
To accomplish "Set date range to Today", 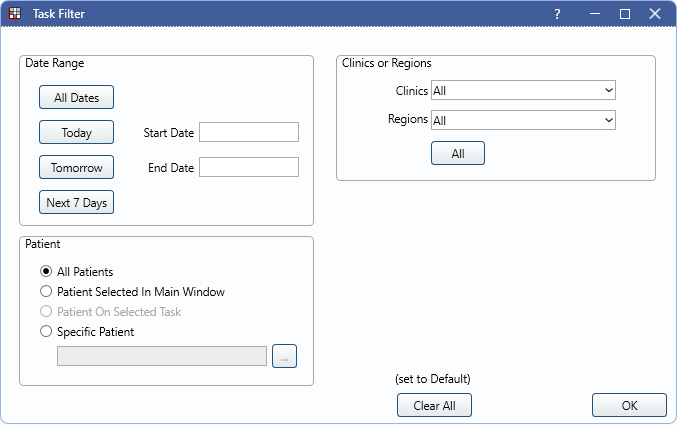I will [76, 132].
